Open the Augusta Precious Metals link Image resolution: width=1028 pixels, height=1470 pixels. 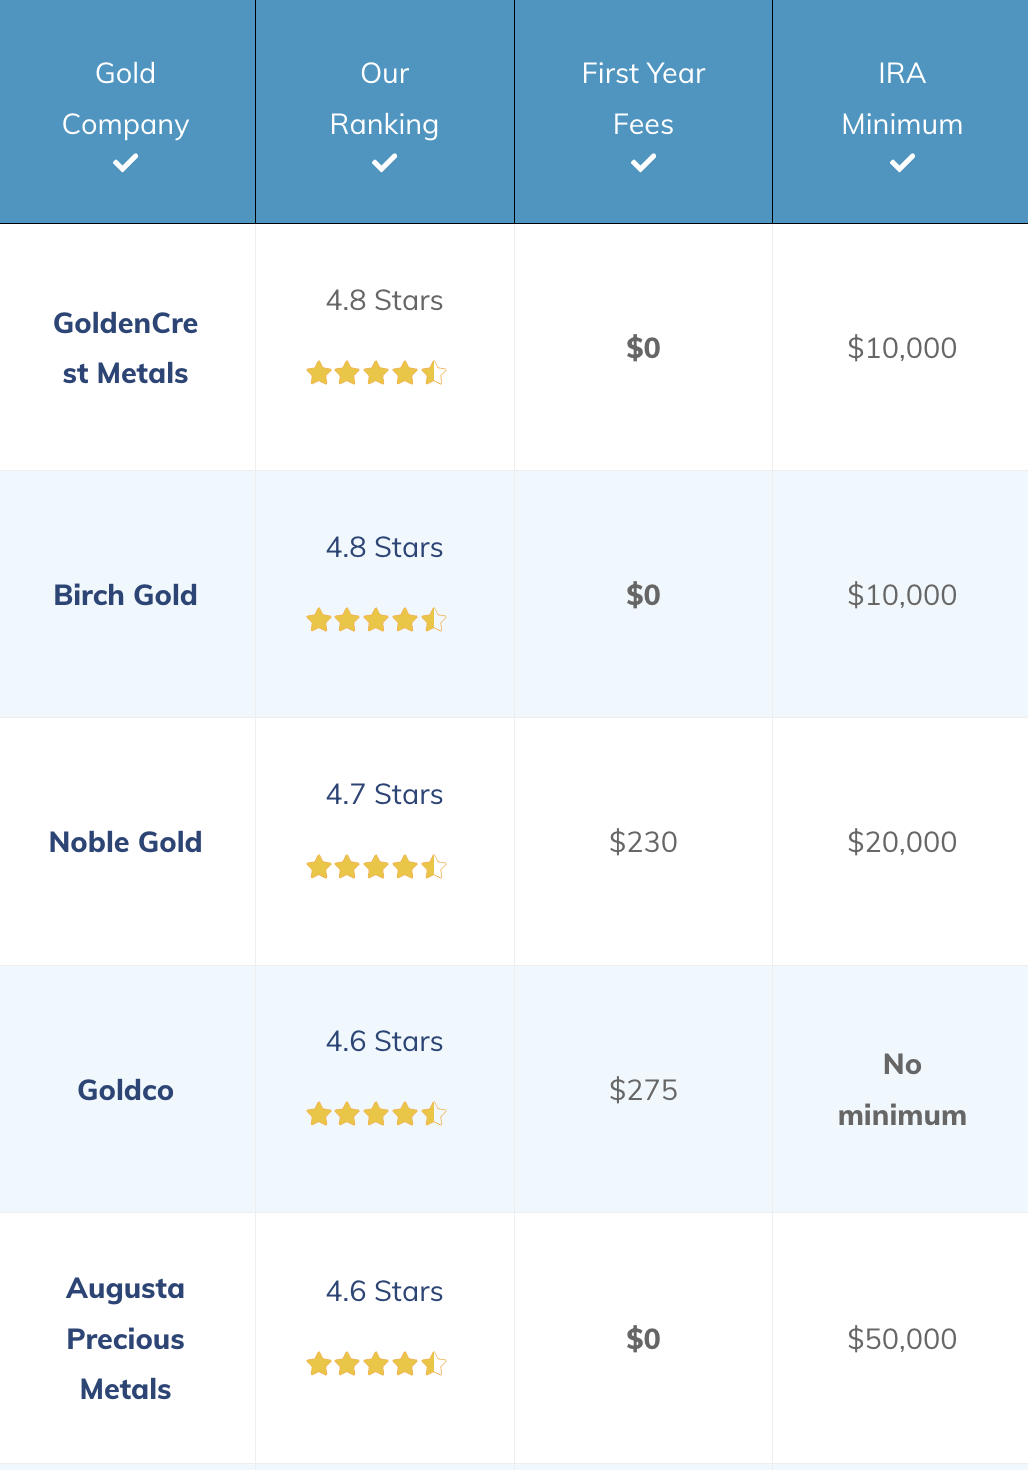coord(125,1339)
